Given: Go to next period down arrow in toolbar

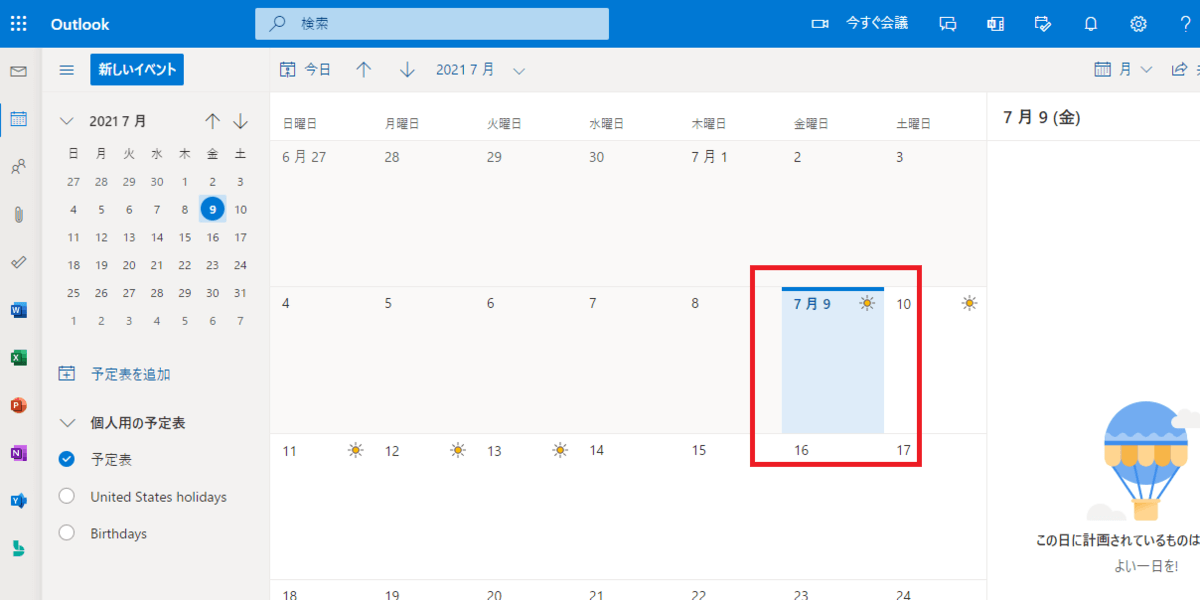Looking at the screenshot, I should (x=407, y=70).
